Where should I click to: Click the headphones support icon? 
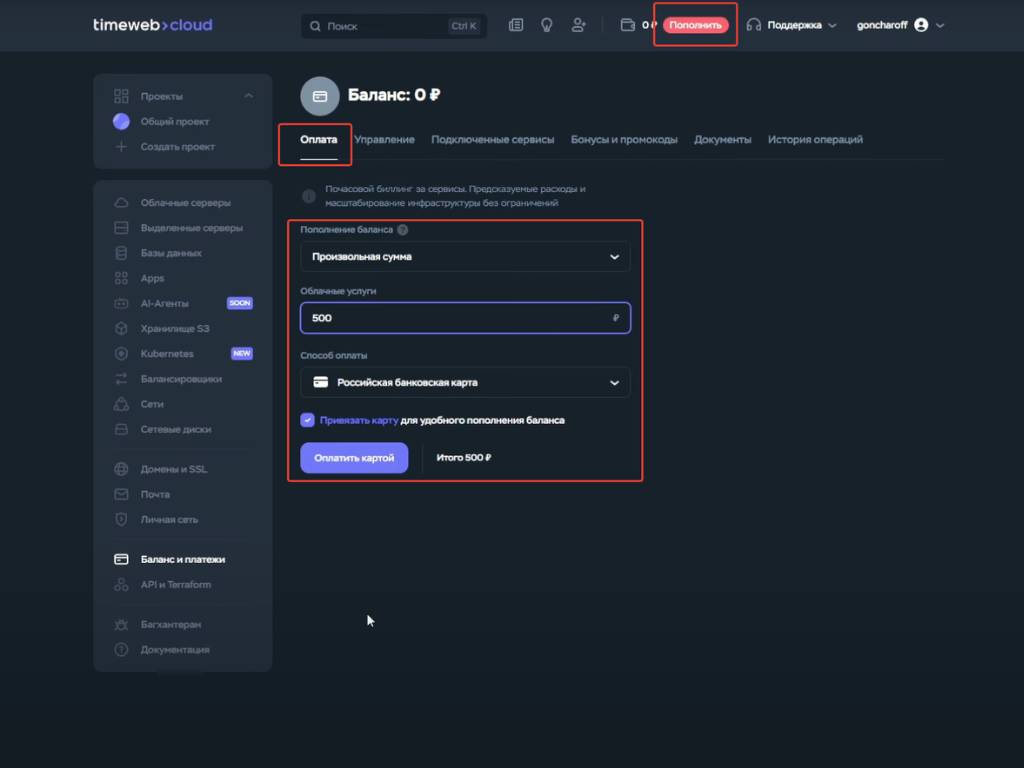tap(754, 25)
